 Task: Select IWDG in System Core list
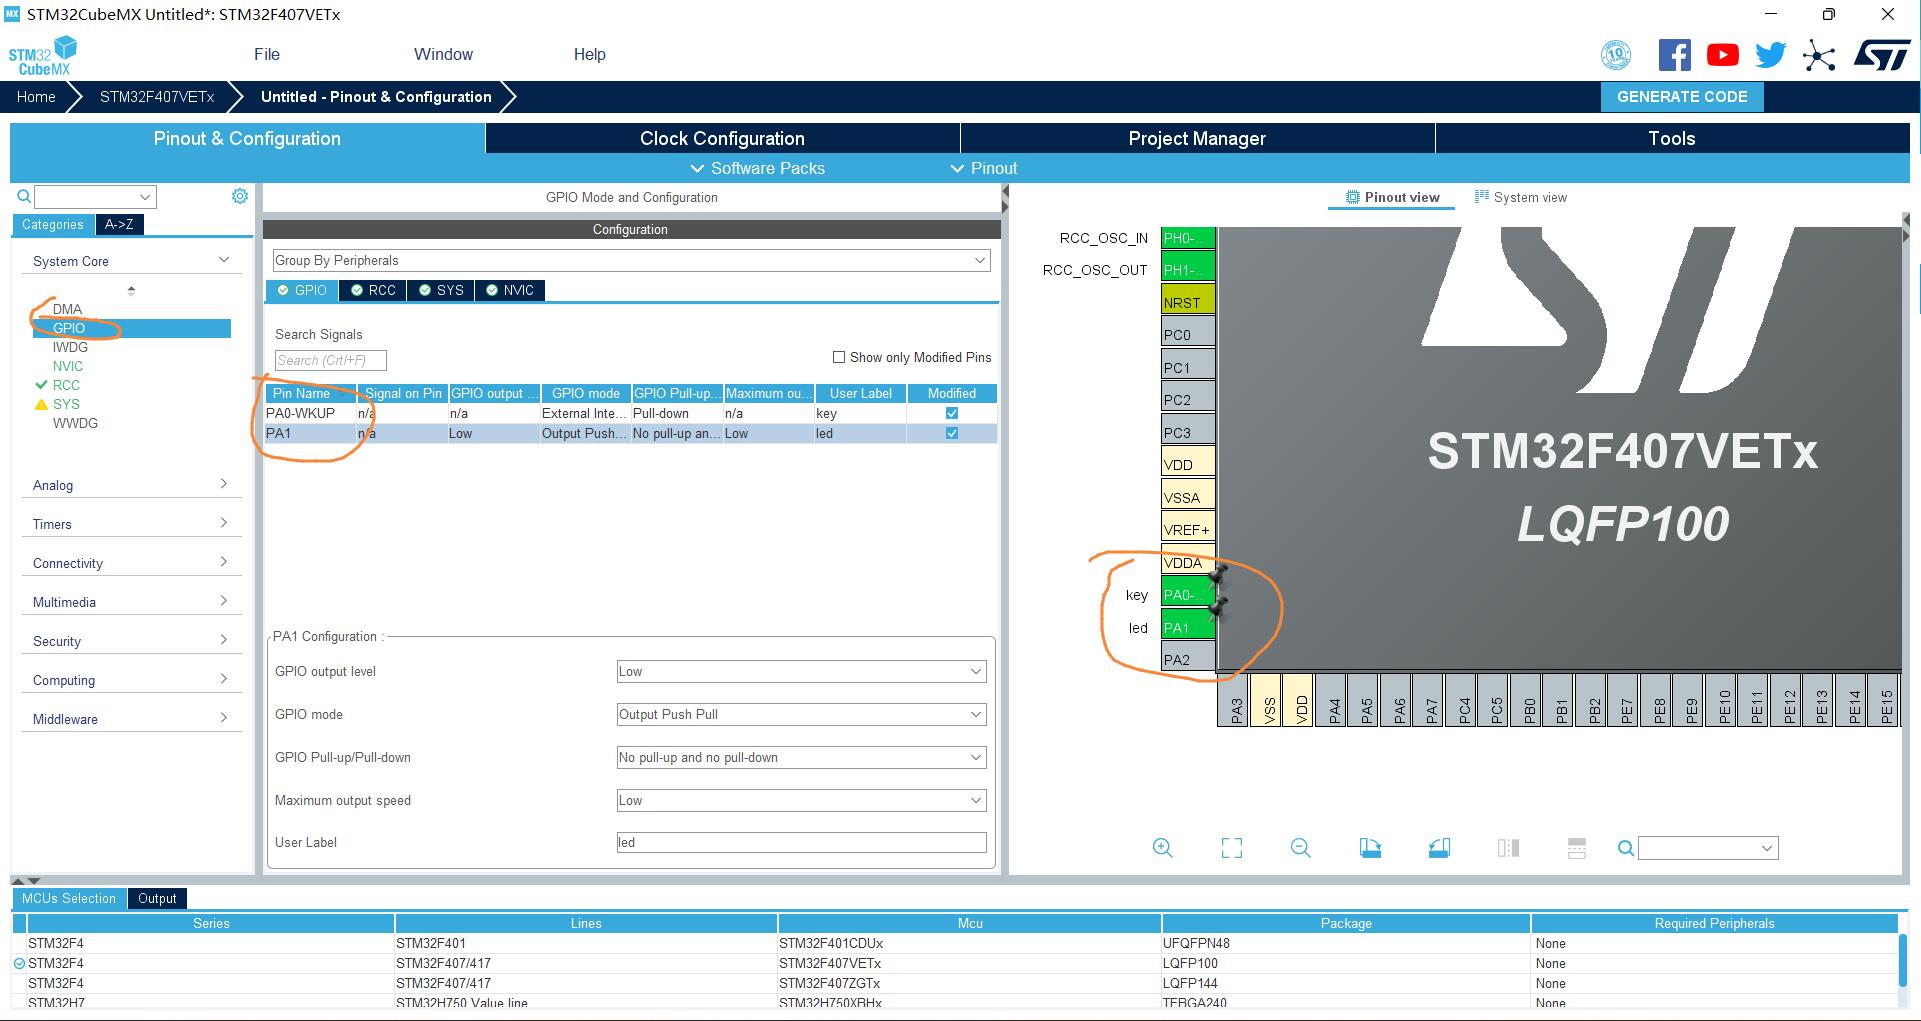70,347
